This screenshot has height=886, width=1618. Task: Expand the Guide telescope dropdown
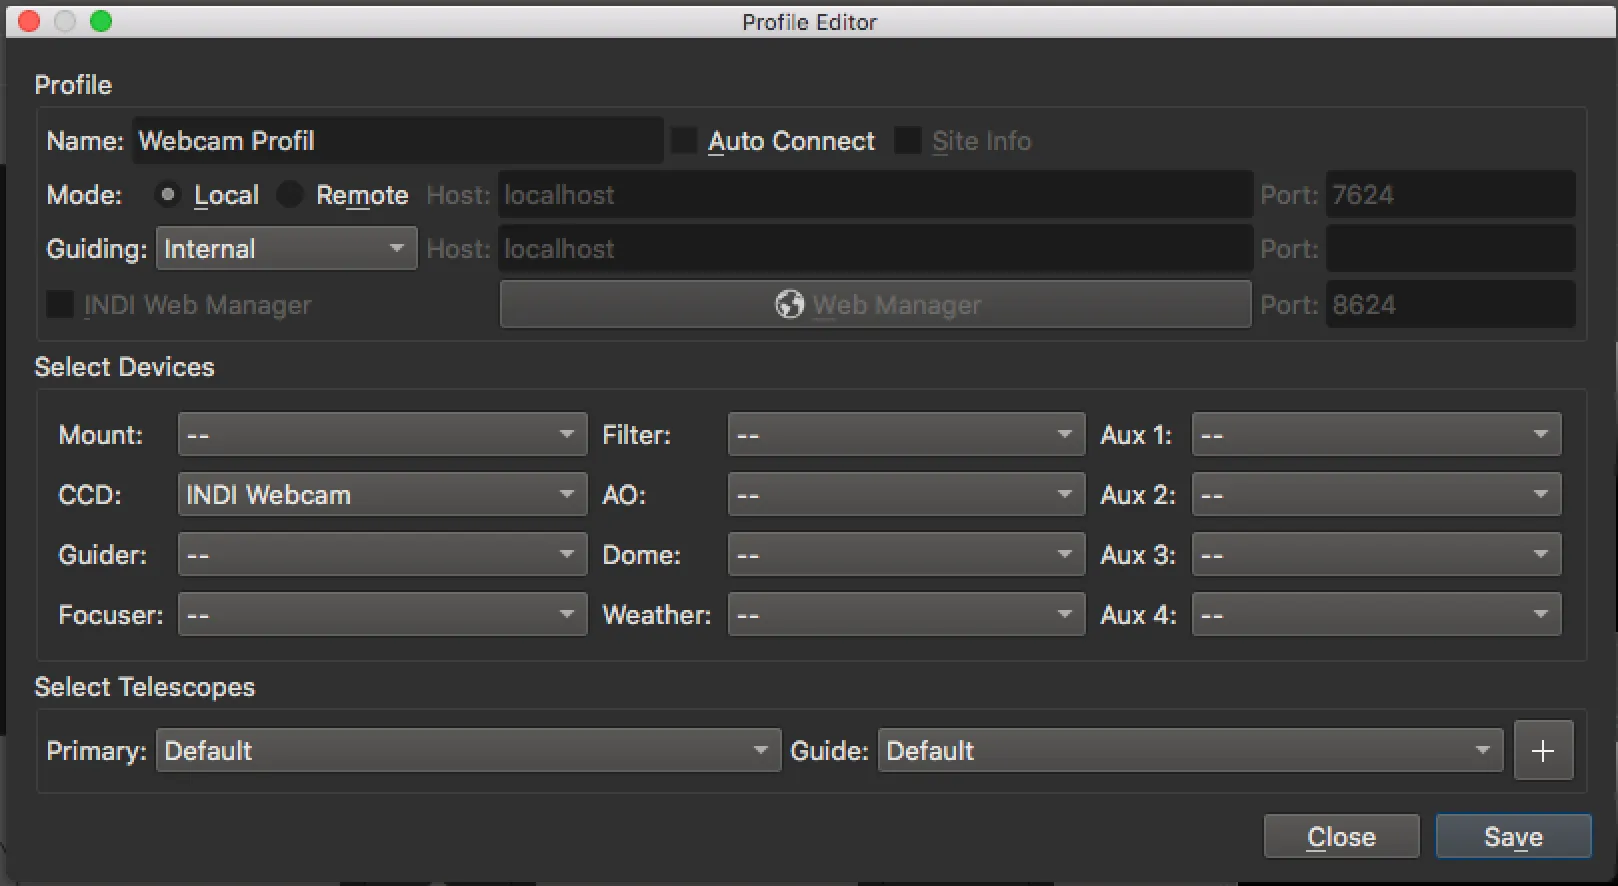[x=1190, y=750]
